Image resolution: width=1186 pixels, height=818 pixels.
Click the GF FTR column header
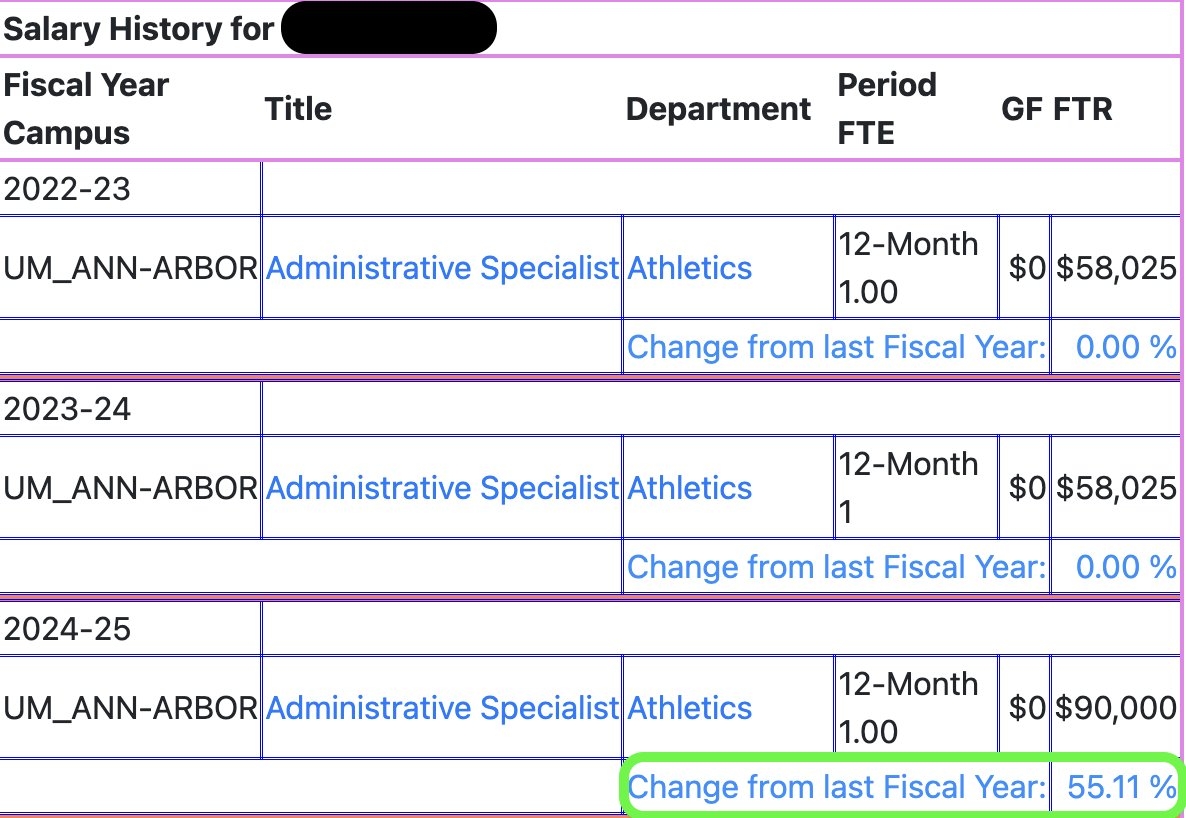(1056, 108)
